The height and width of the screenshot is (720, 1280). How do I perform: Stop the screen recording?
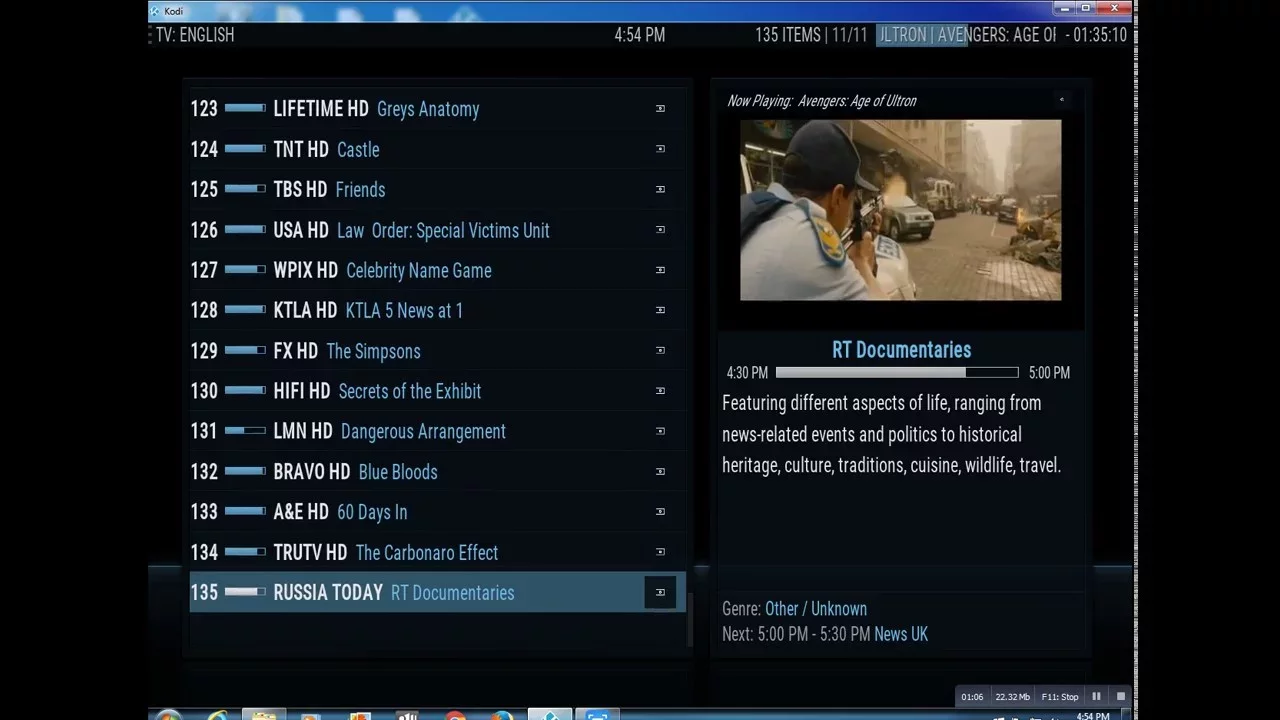click(x=1120, y=696)
